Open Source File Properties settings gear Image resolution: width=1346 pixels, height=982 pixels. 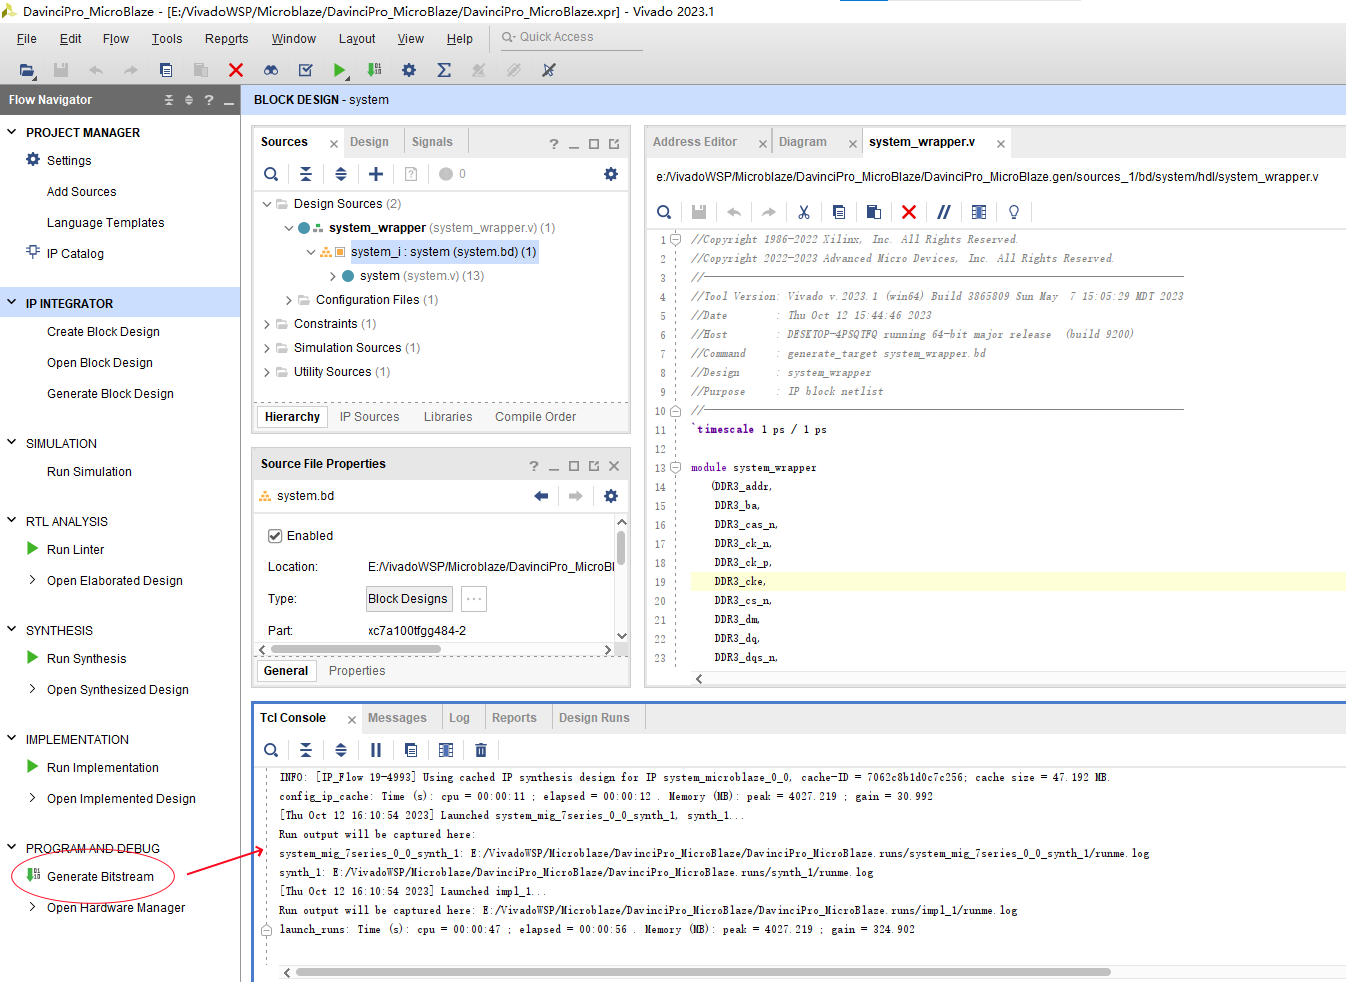tap(611, 496)
